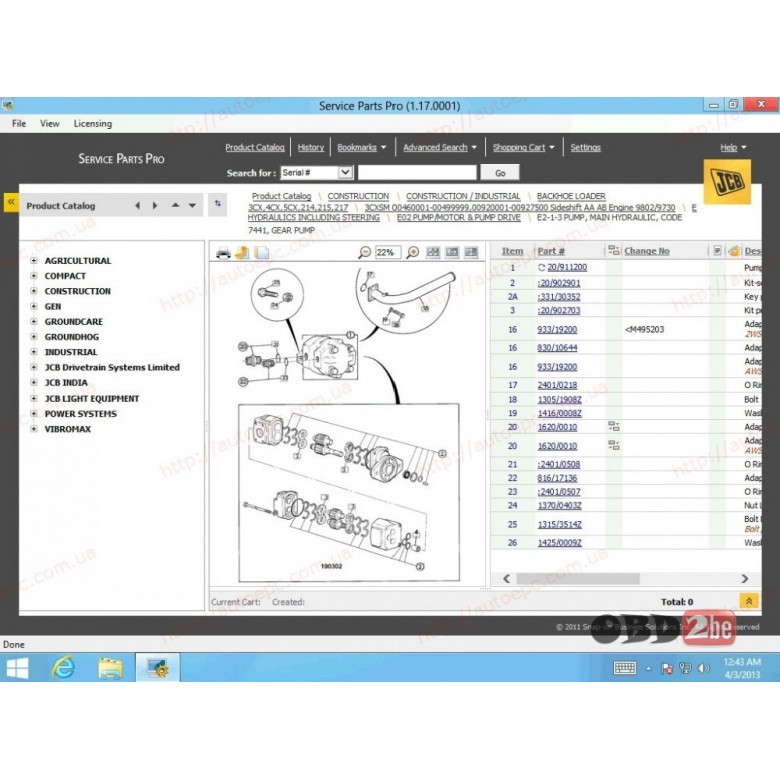
Task: Click first view-fit icon after zoom
Action: pos(433,252)
